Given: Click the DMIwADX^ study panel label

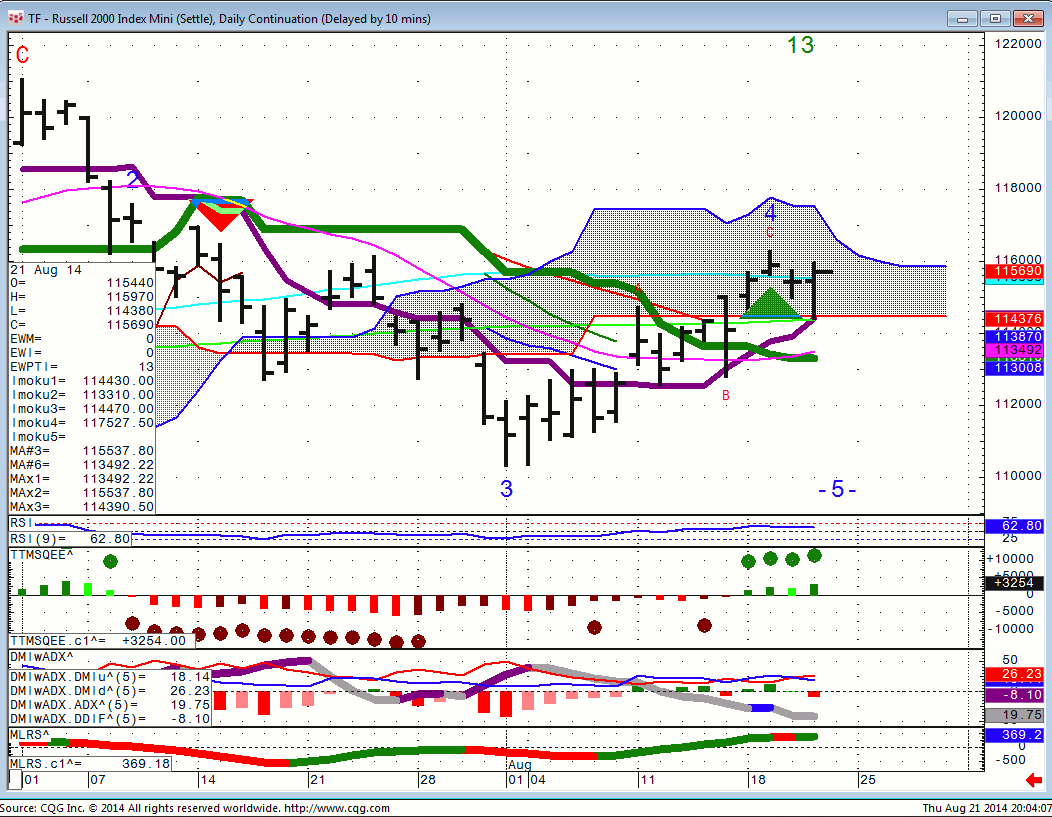Looking at the screenshot, I should coord(40,655).
